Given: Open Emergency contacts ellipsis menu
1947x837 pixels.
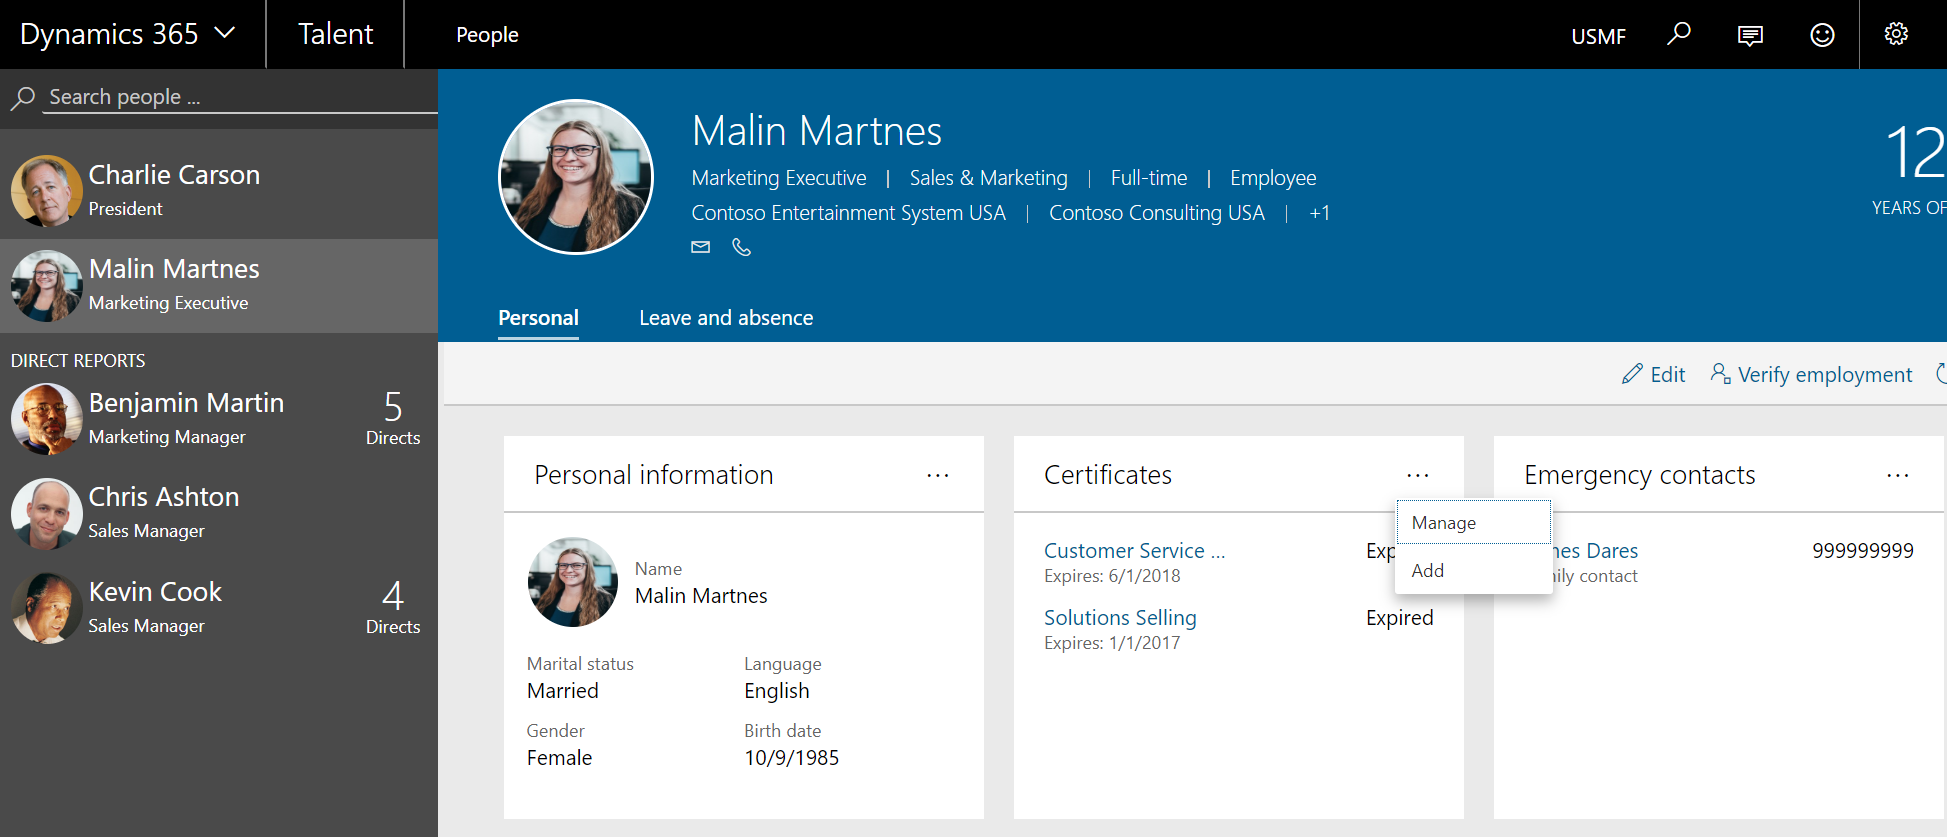Looking at the screenshot, I should 1897,475.
